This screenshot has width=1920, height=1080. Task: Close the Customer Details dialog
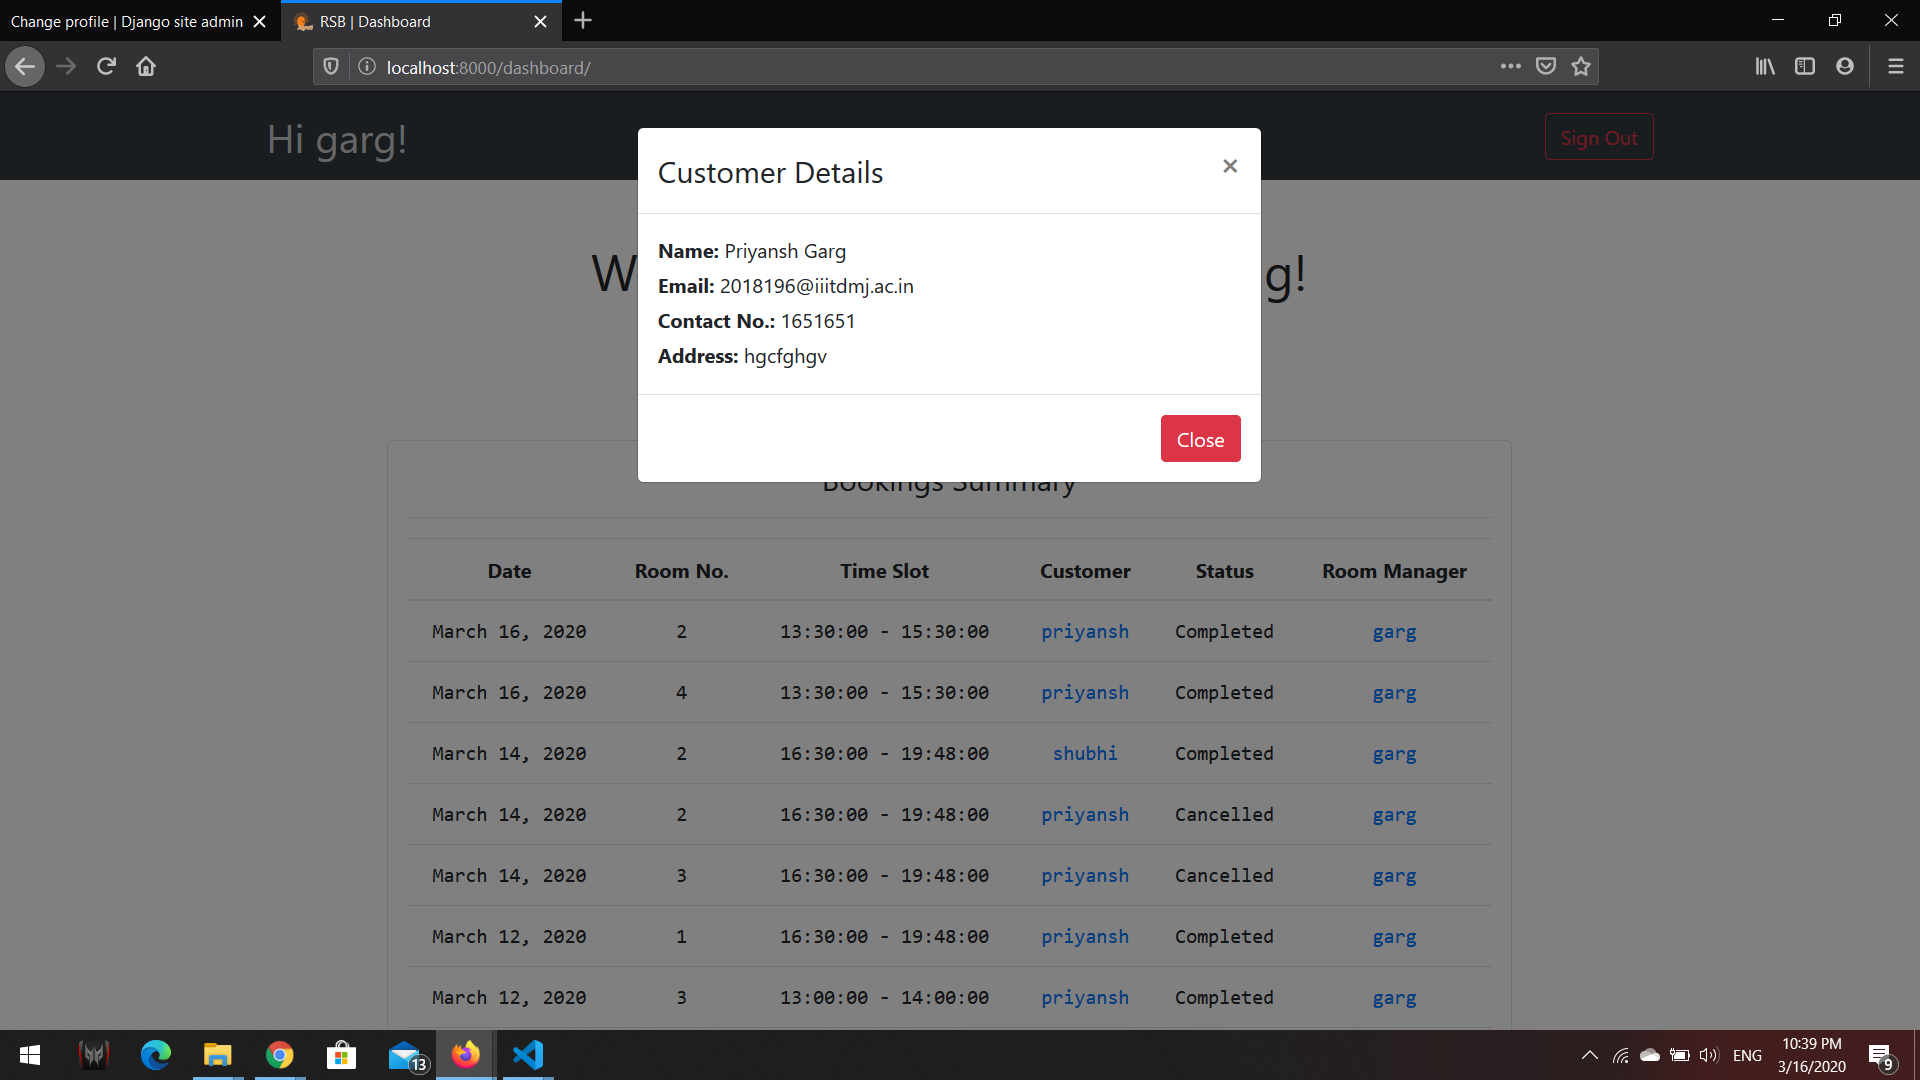pyautogui.click(x=1200, y=438)
